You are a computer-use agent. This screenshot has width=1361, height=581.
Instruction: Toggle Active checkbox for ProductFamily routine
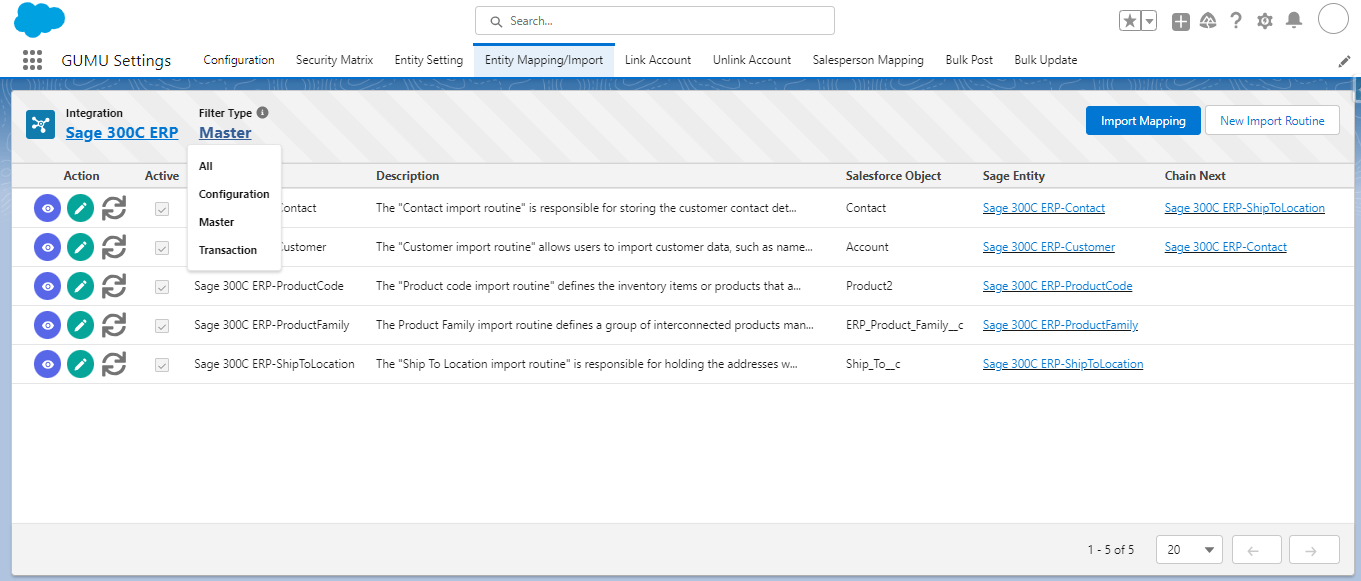point(161,326)
